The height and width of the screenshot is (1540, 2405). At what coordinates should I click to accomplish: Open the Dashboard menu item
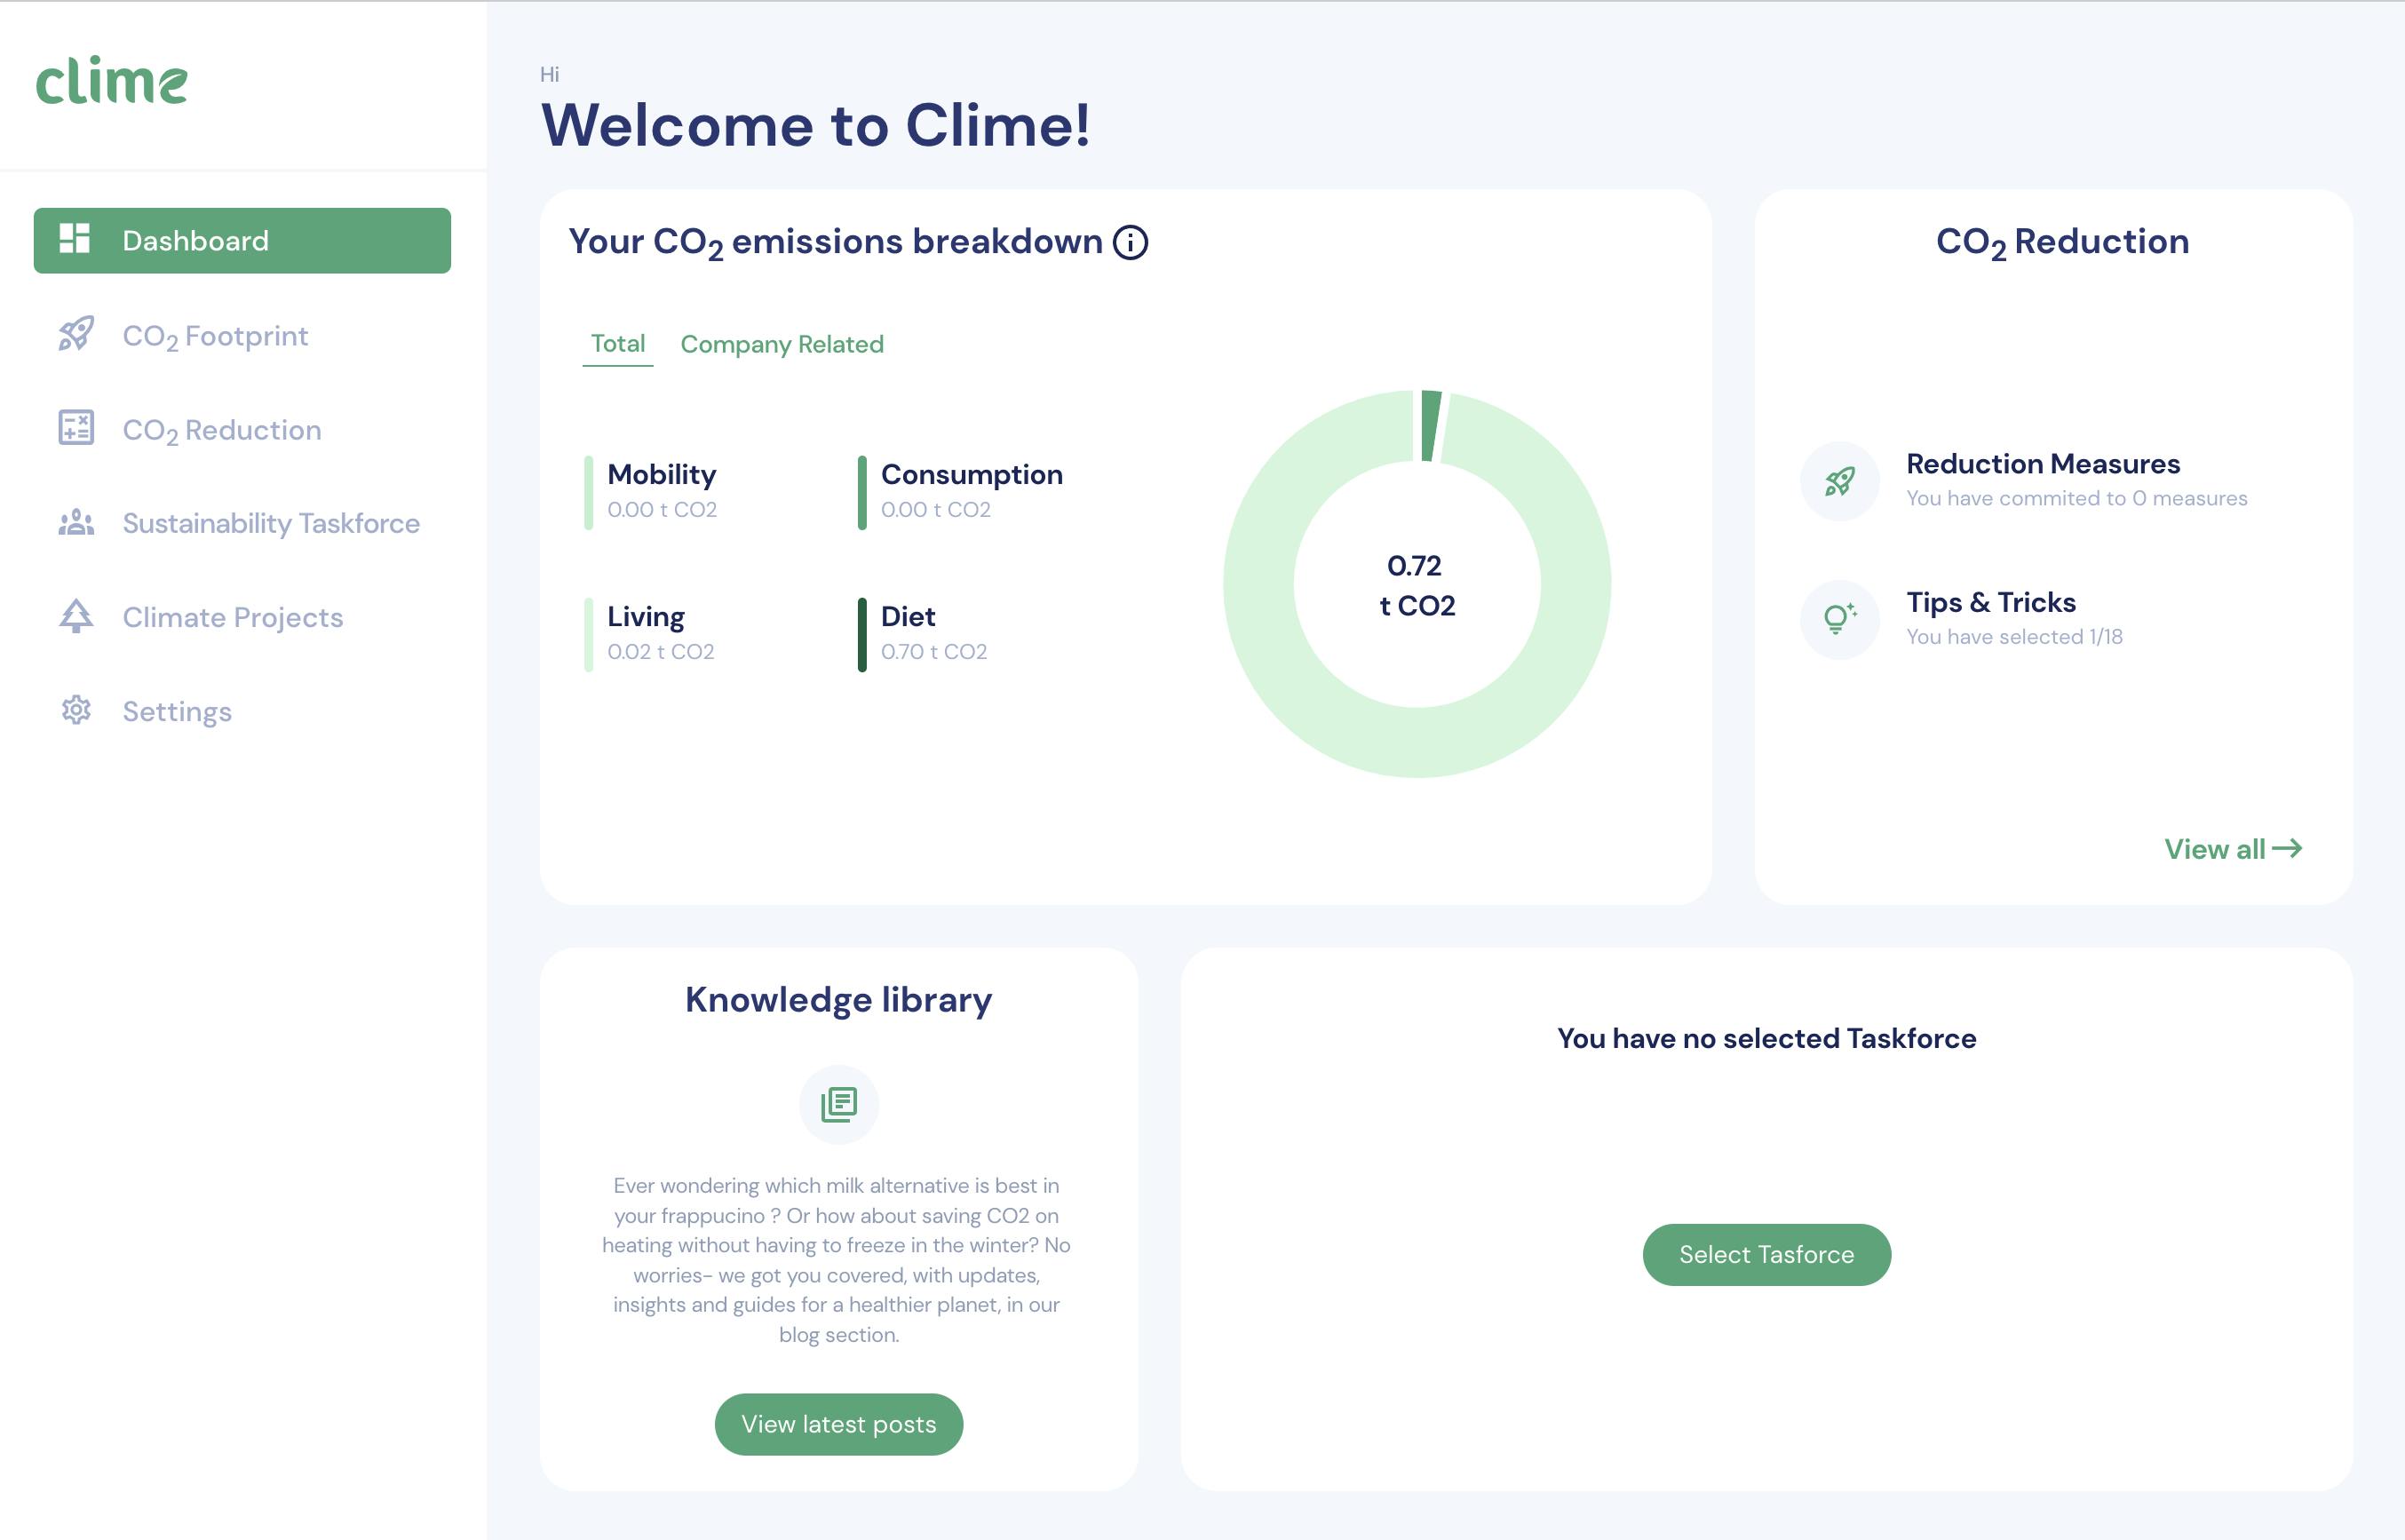pyautogui.click(x=242, y=240)
